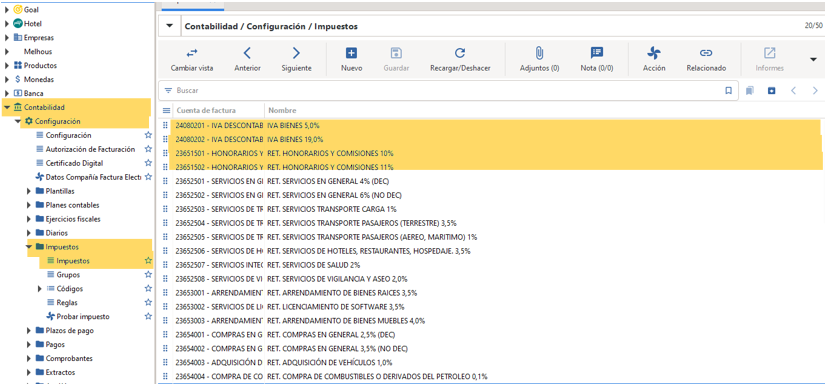This screenshot has height=384, width=827.
Task: Open Probar impuesto wizard
Action: coord(83,316)
